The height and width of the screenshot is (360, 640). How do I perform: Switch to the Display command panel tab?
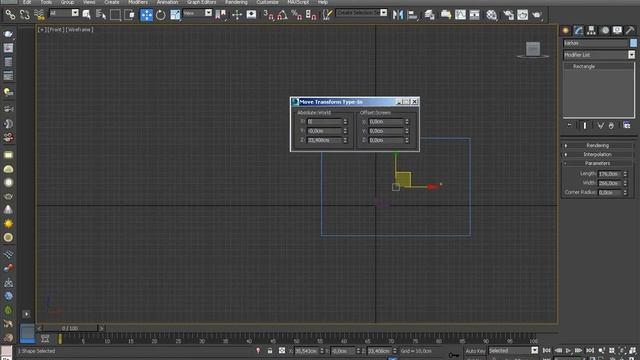click(x=617, y=30)
